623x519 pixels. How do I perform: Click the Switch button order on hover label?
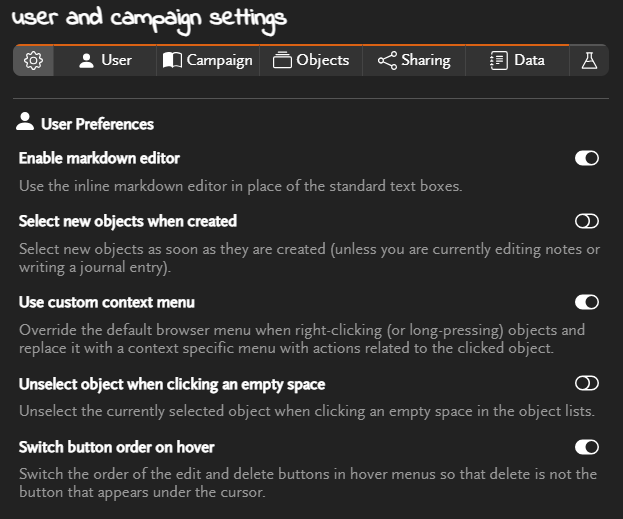[x=117, y=447]
